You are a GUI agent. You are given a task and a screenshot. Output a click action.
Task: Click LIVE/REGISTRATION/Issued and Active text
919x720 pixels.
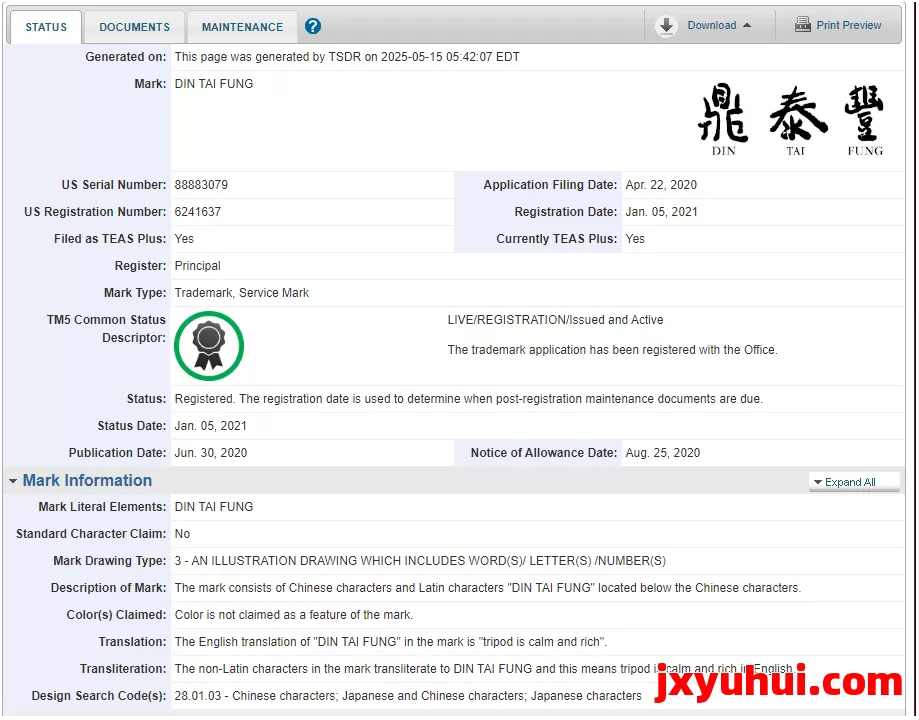click(555, 320)
